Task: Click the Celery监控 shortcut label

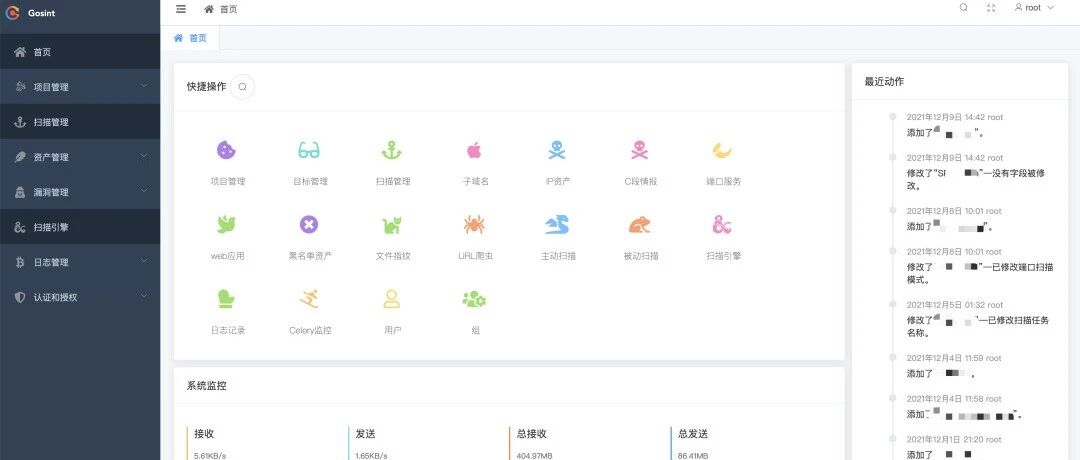Action: (x=310, y=331)
